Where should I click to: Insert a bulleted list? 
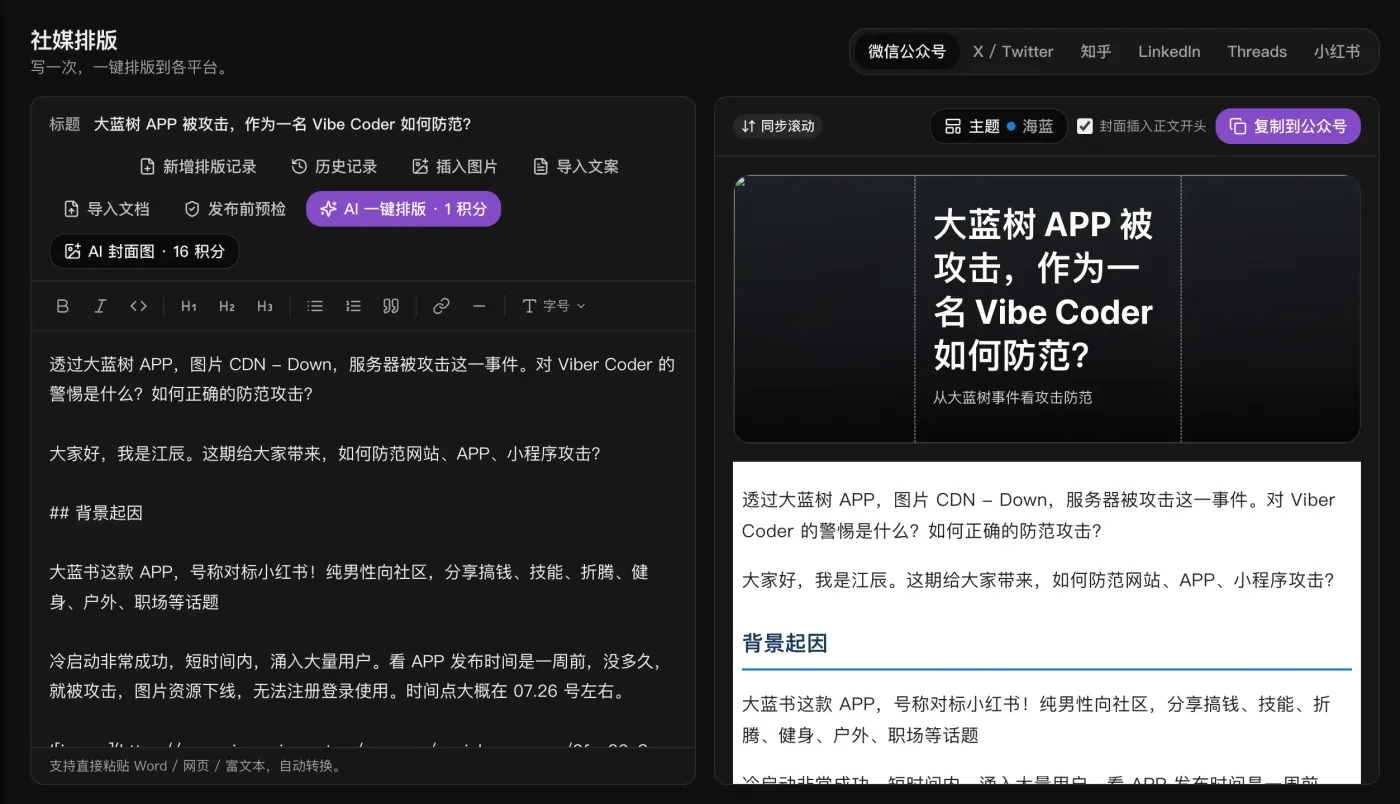(x=315, y=306)
